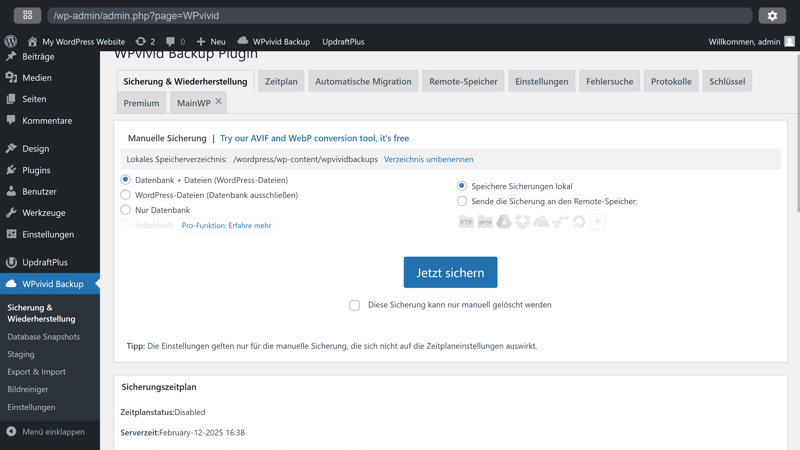The height and width of the screenshot is (450, 800).
Task: Select Sende die Sicherung an den Remote-Speicher
Action: (462, 201)
